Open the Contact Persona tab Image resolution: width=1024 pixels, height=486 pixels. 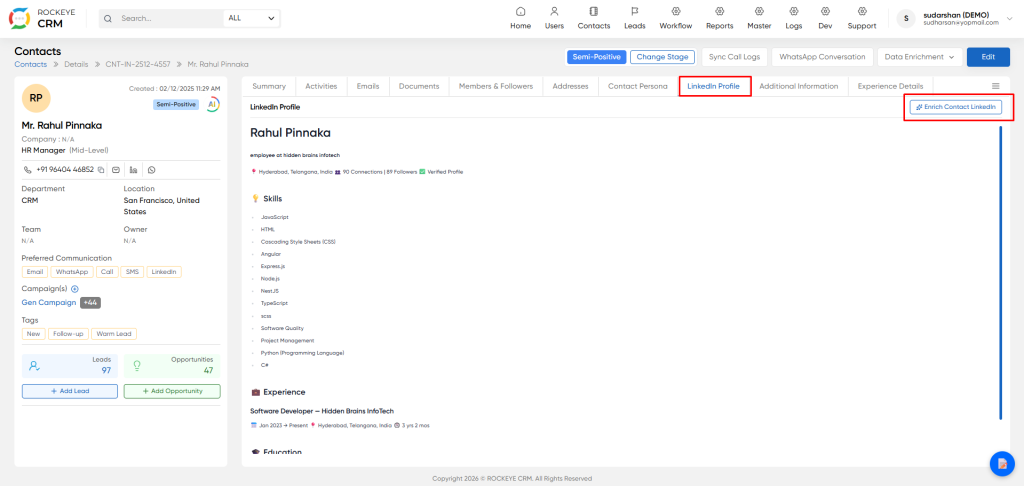tap(638, 86)
